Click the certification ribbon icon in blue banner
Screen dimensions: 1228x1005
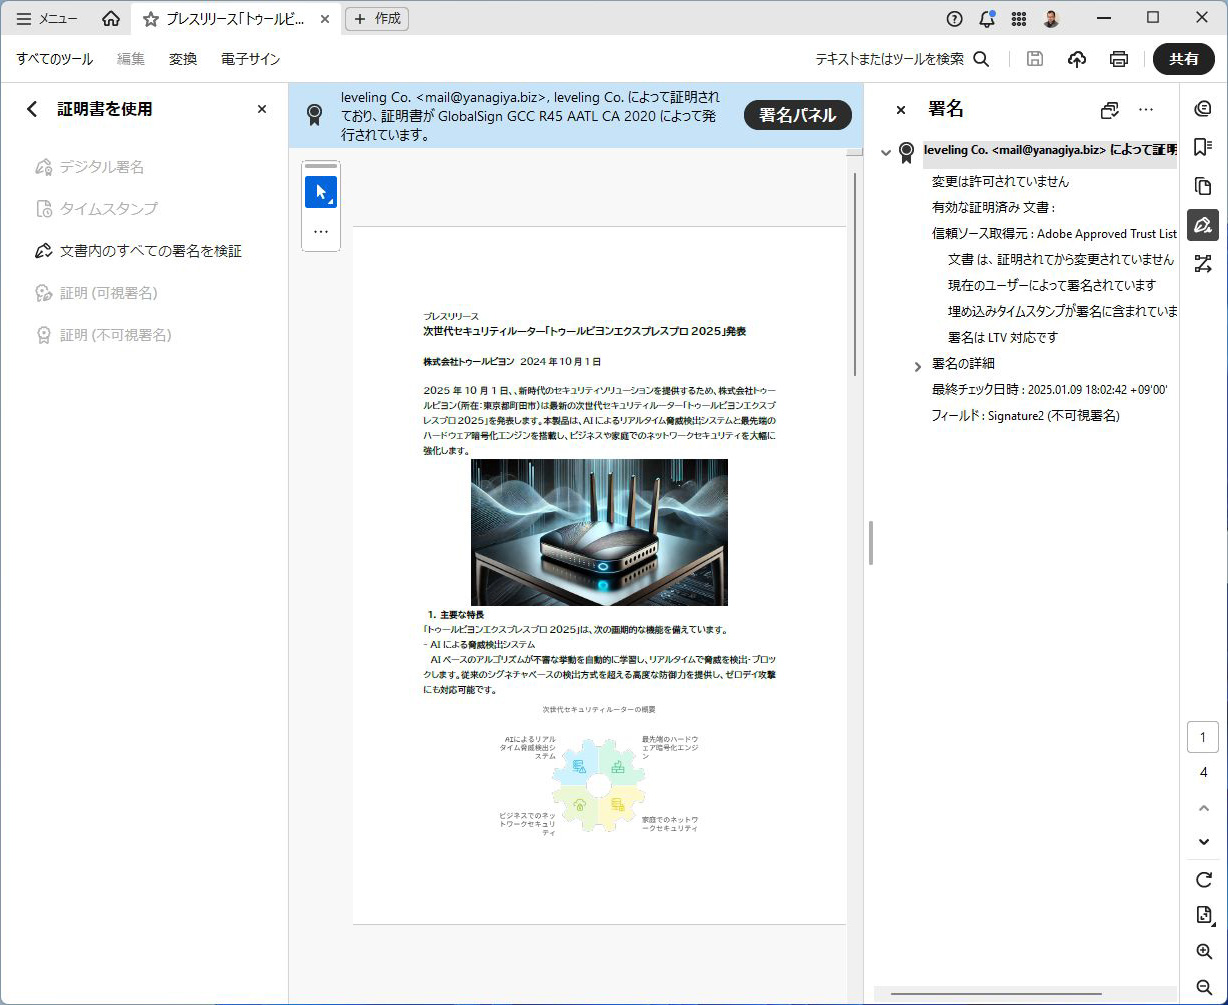pyautogui.click(x=315, y=115)
